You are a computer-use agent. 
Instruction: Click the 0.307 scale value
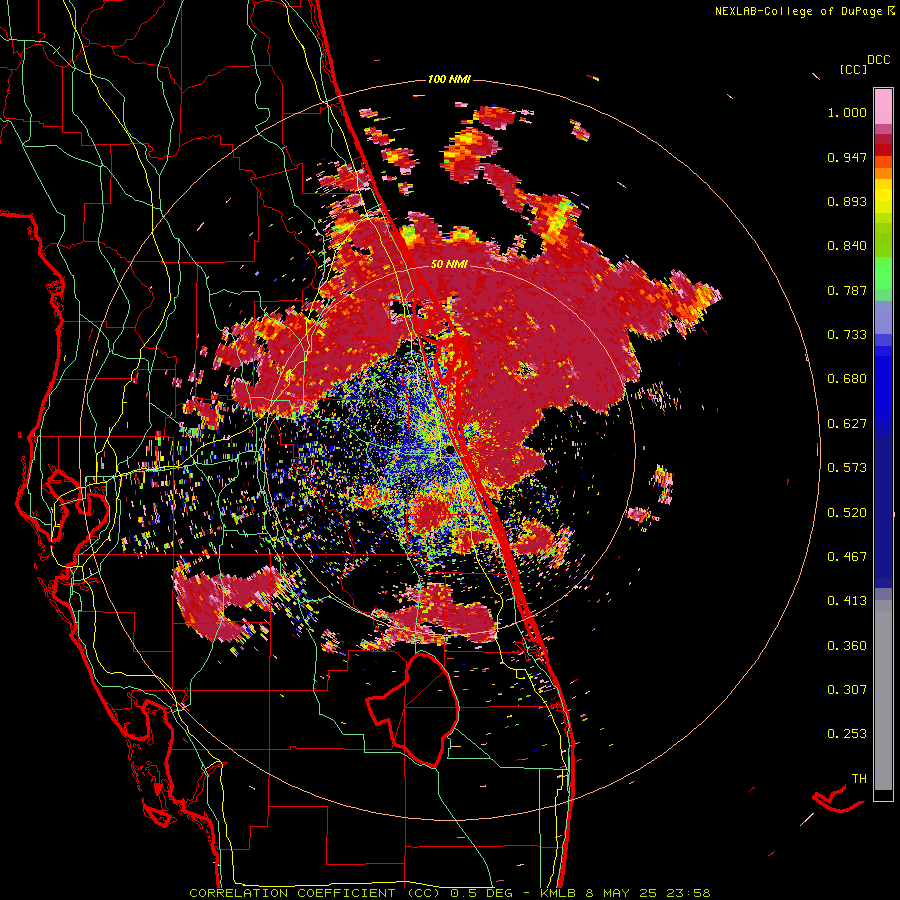tap(847, 690)
